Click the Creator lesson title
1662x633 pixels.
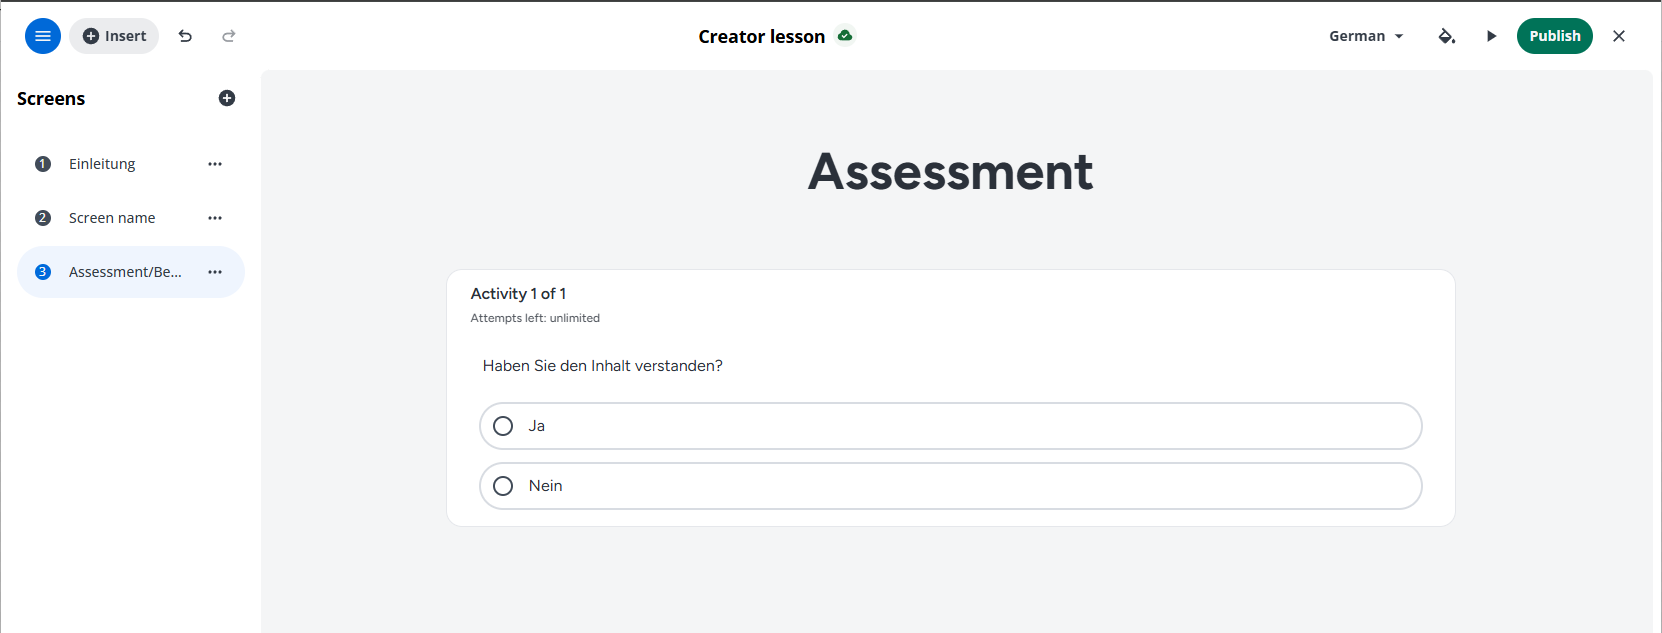(x=761, y=36)
